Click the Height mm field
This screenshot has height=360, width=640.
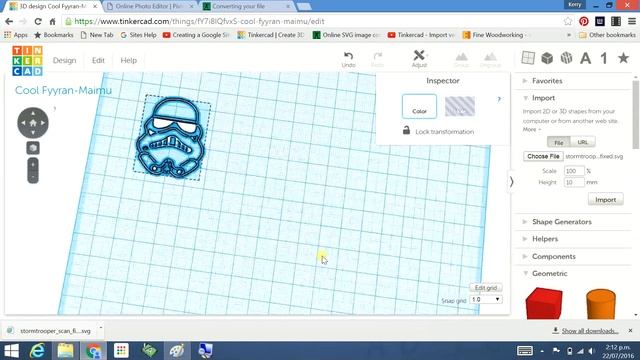(574, 182)
